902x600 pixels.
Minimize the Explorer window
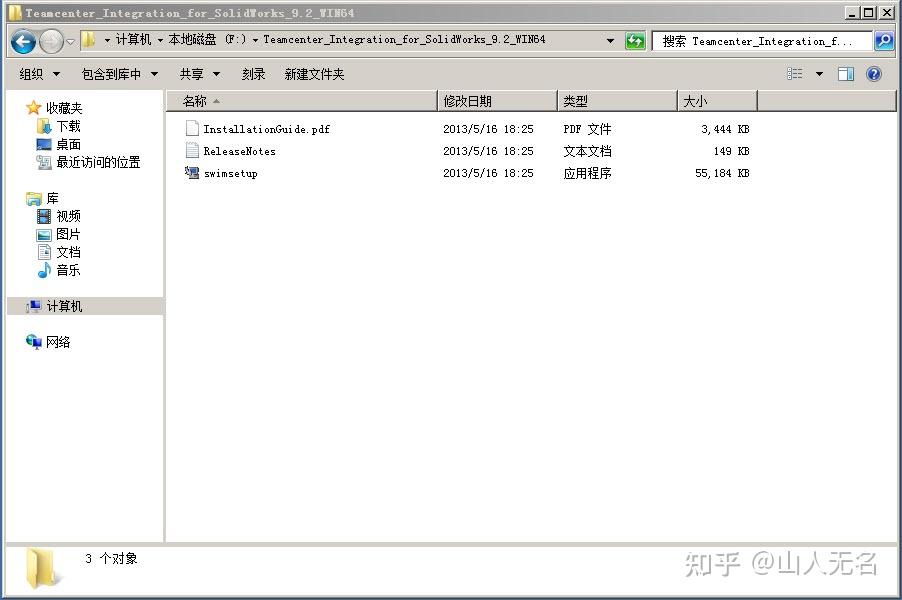pos(851,12)
